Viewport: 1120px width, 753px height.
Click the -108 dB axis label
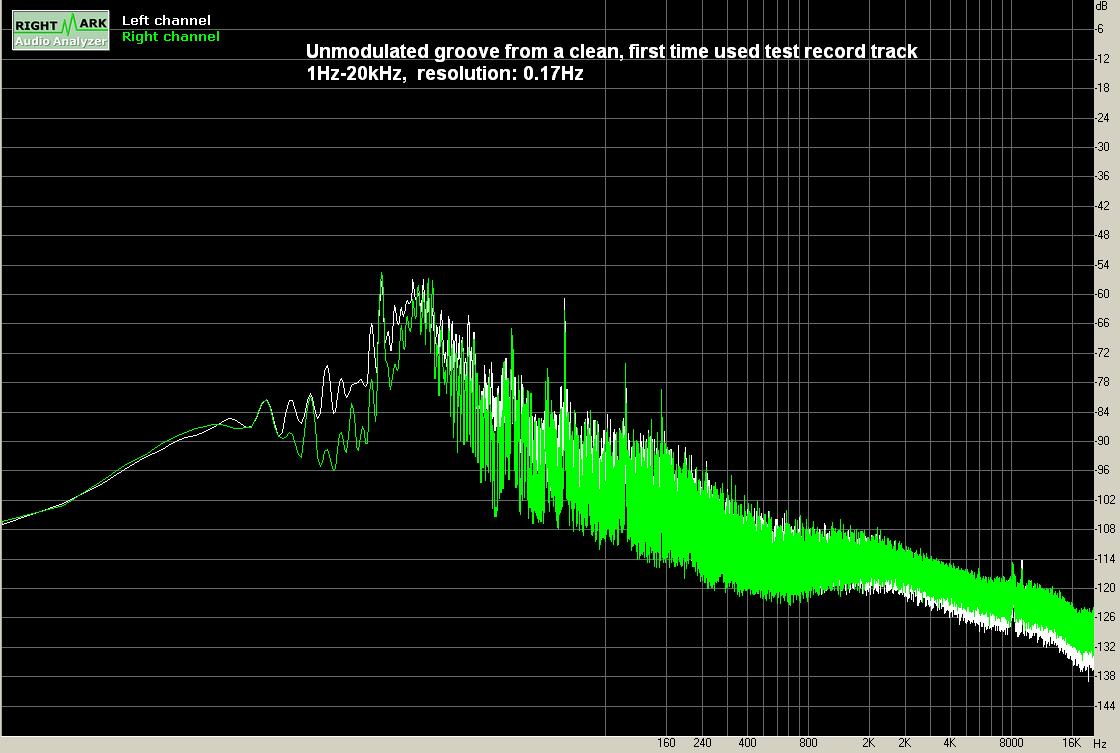click(1105, 529)
